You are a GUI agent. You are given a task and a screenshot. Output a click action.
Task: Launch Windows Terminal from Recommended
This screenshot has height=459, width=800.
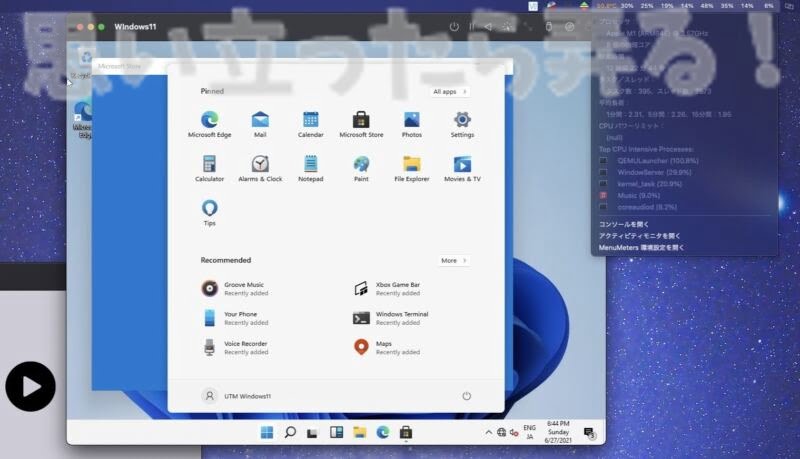391,318
